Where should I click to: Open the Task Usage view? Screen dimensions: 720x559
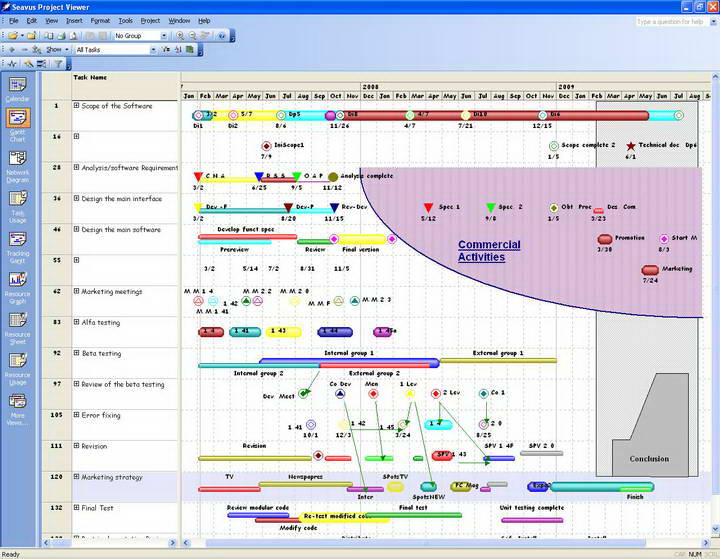click(17, 204)
